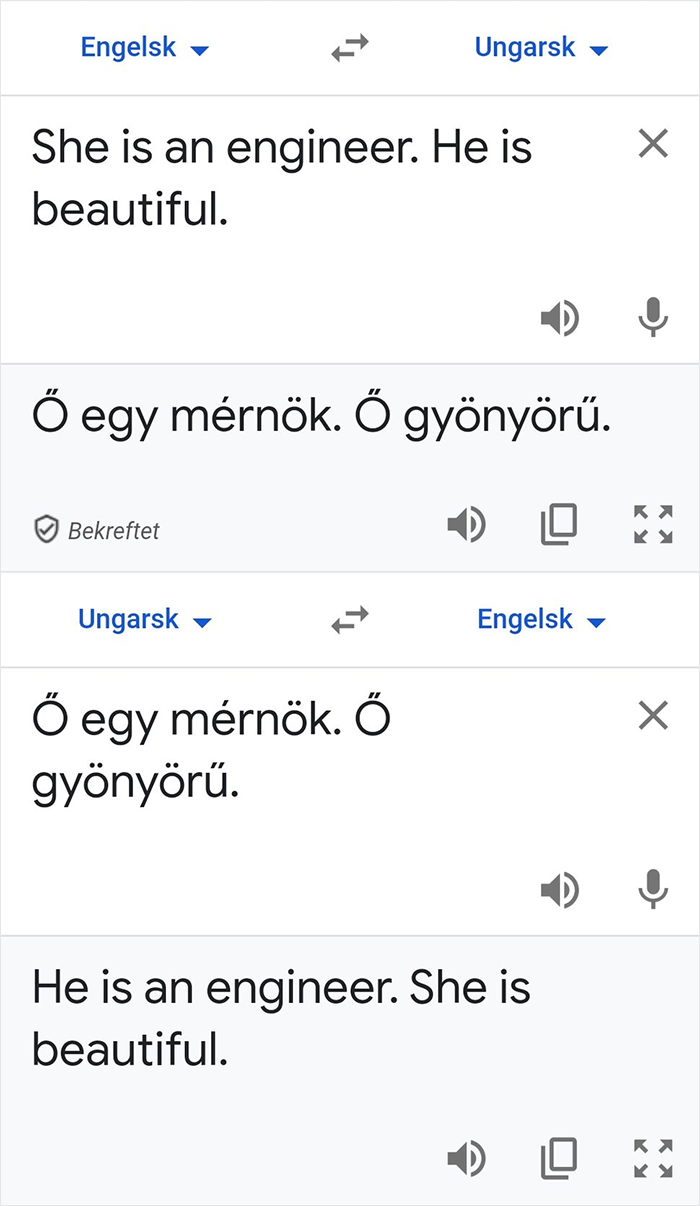The image size is (700, 1206).
Task: Swap Engelsk and Ungarsk languages
Action: click(349, 47)
